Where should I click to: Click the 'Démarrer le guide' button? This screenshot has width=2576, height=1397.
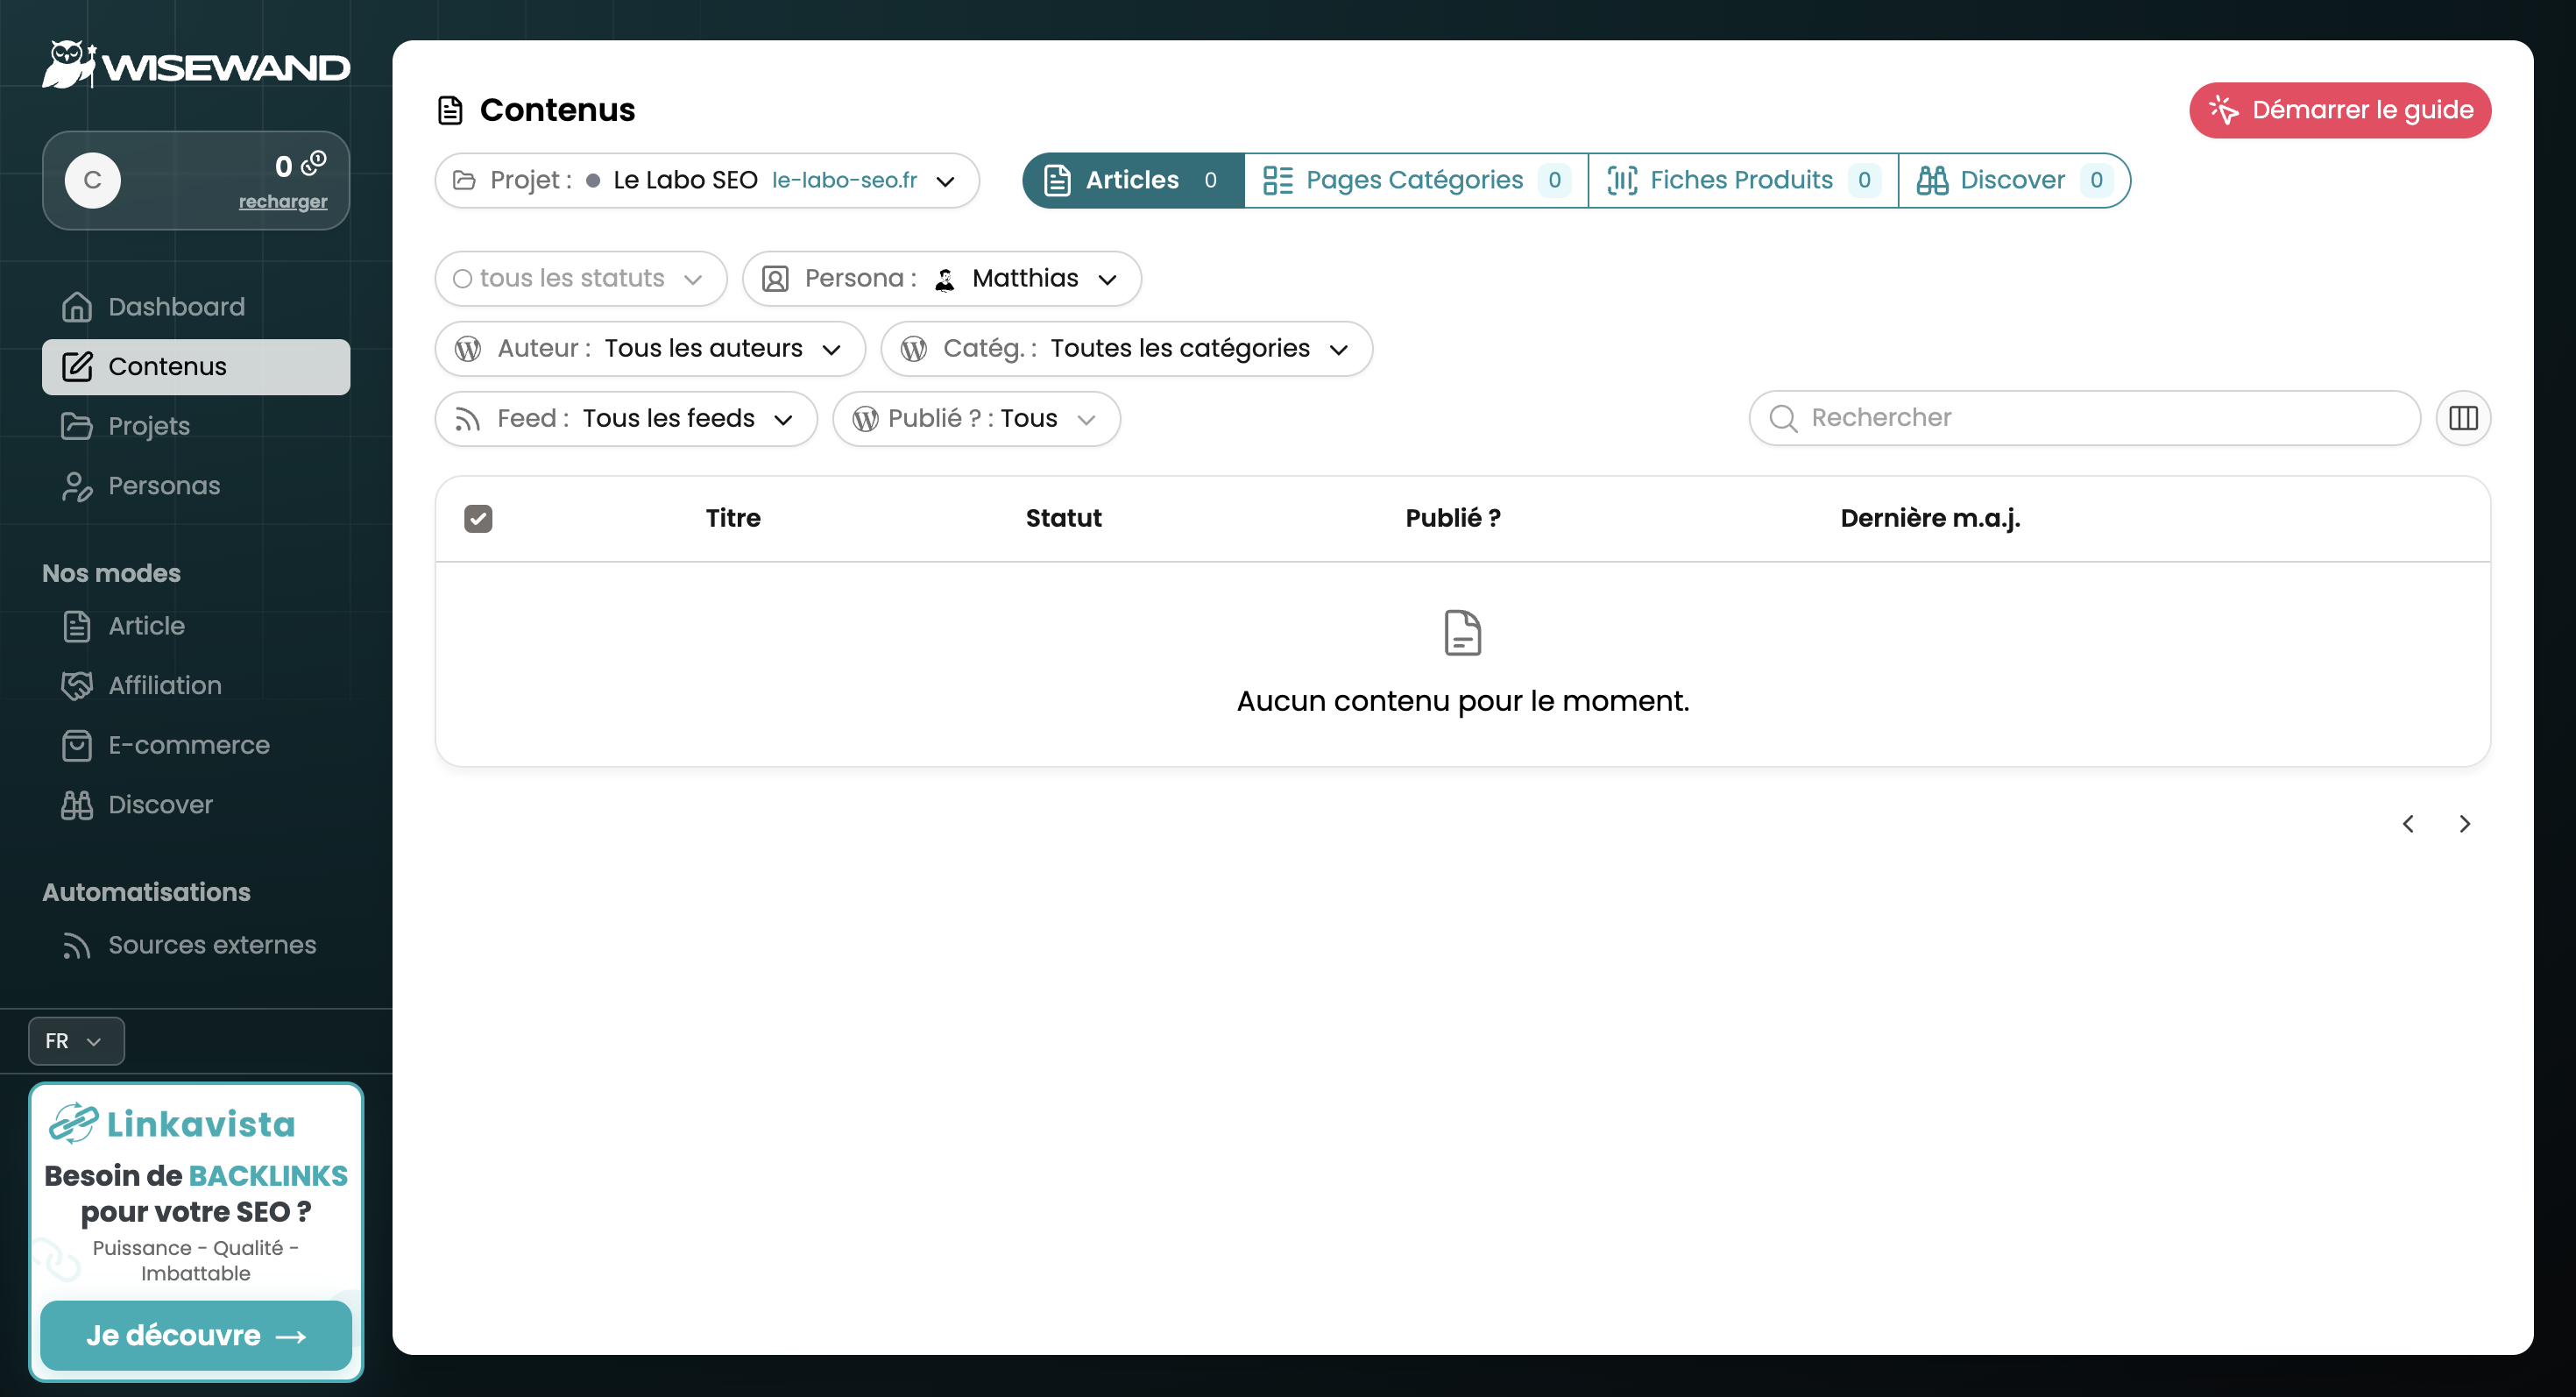tap(2340, 110)
